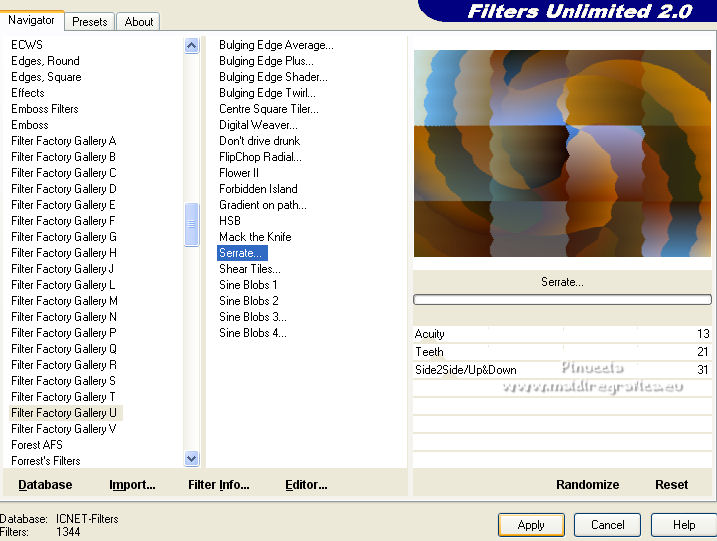Image resolution: width=717 pixels, height=541 pixels.
Task: Select the Forest AFS category
Action: [37, 445]
